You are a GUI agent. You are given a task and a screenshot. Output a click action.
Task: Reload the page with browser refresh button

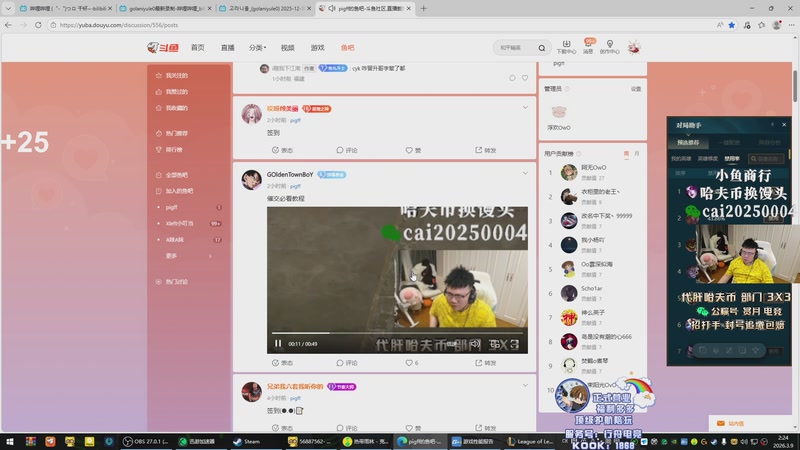38,24
